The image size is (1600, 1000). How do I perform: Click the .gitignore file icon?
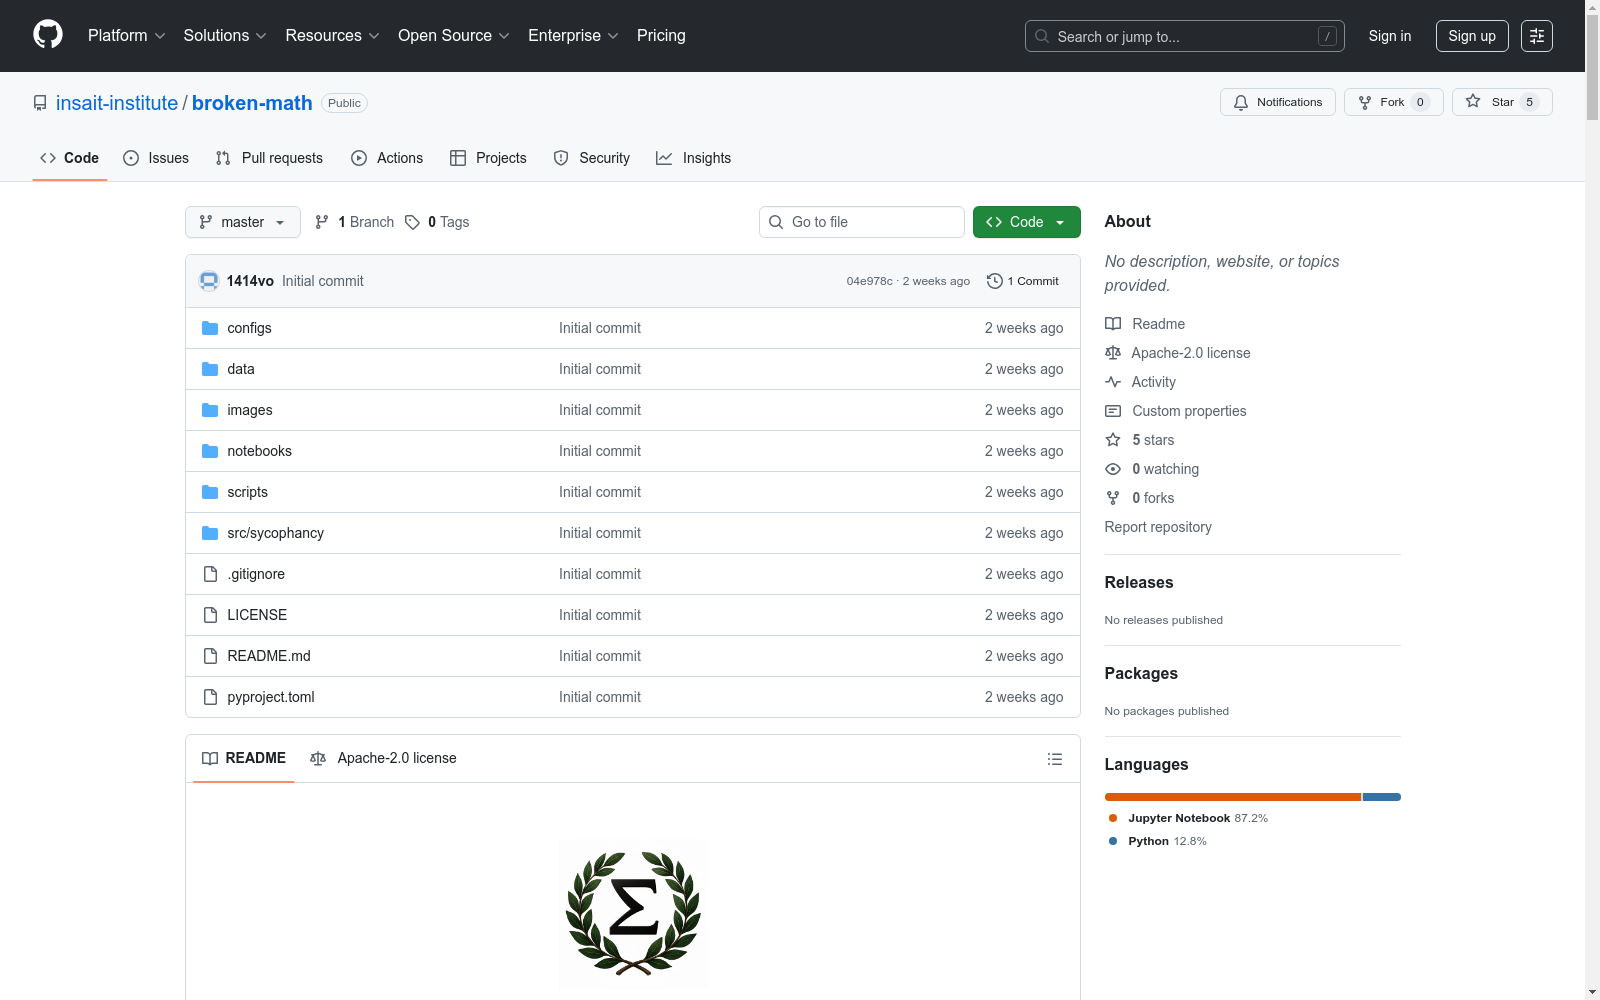point(210,574)
